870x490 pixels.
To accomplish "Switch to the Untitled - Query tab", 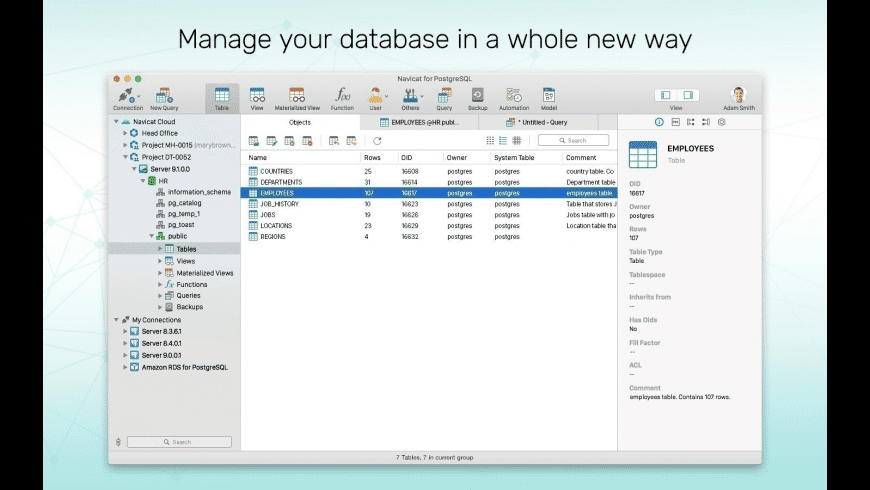I will (x=538, y=122).
